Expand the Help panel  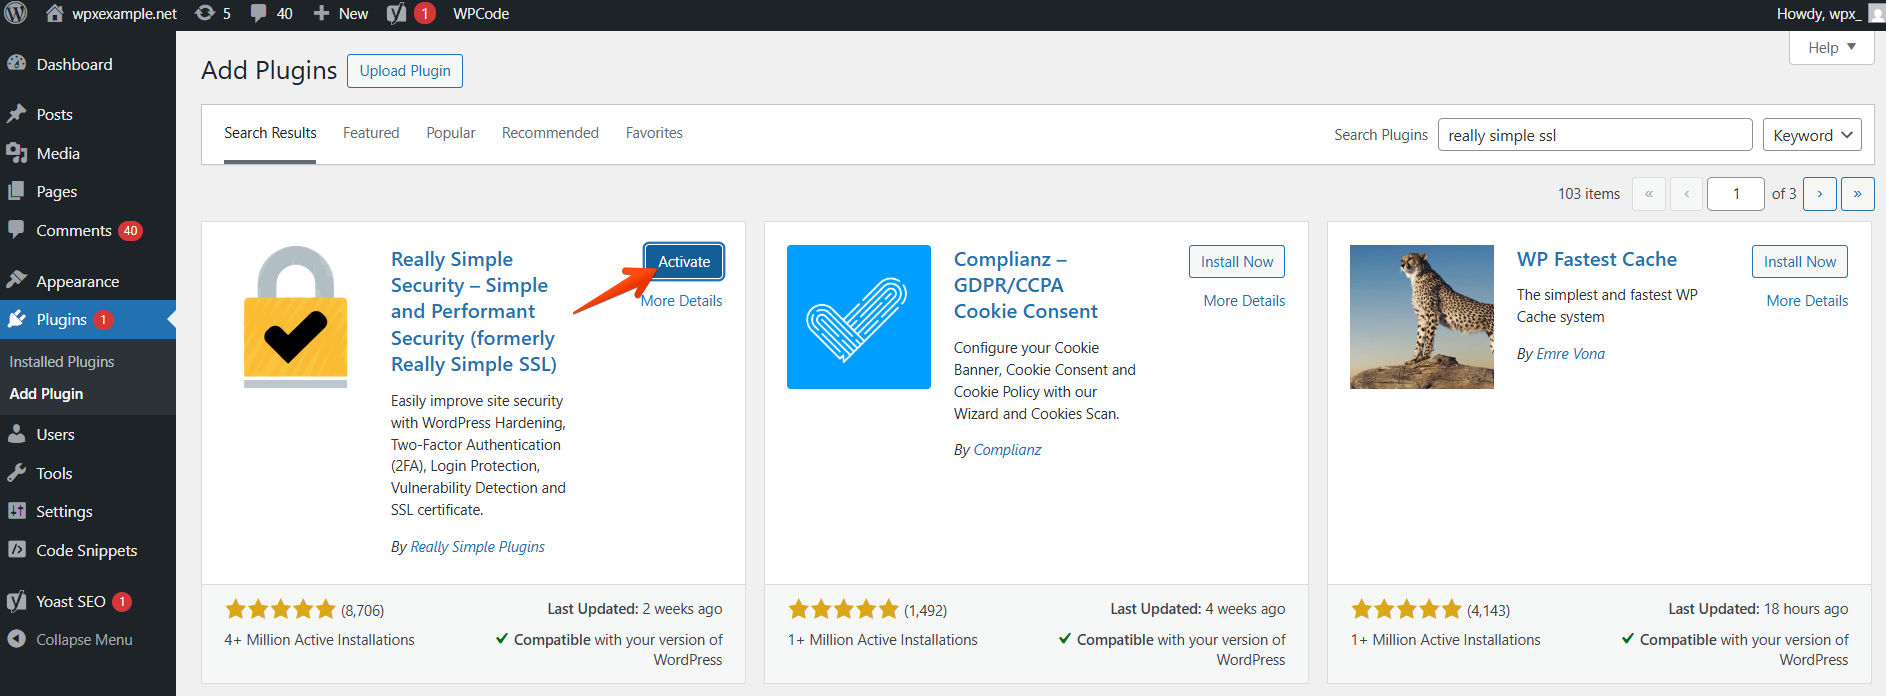point(1830,47)
